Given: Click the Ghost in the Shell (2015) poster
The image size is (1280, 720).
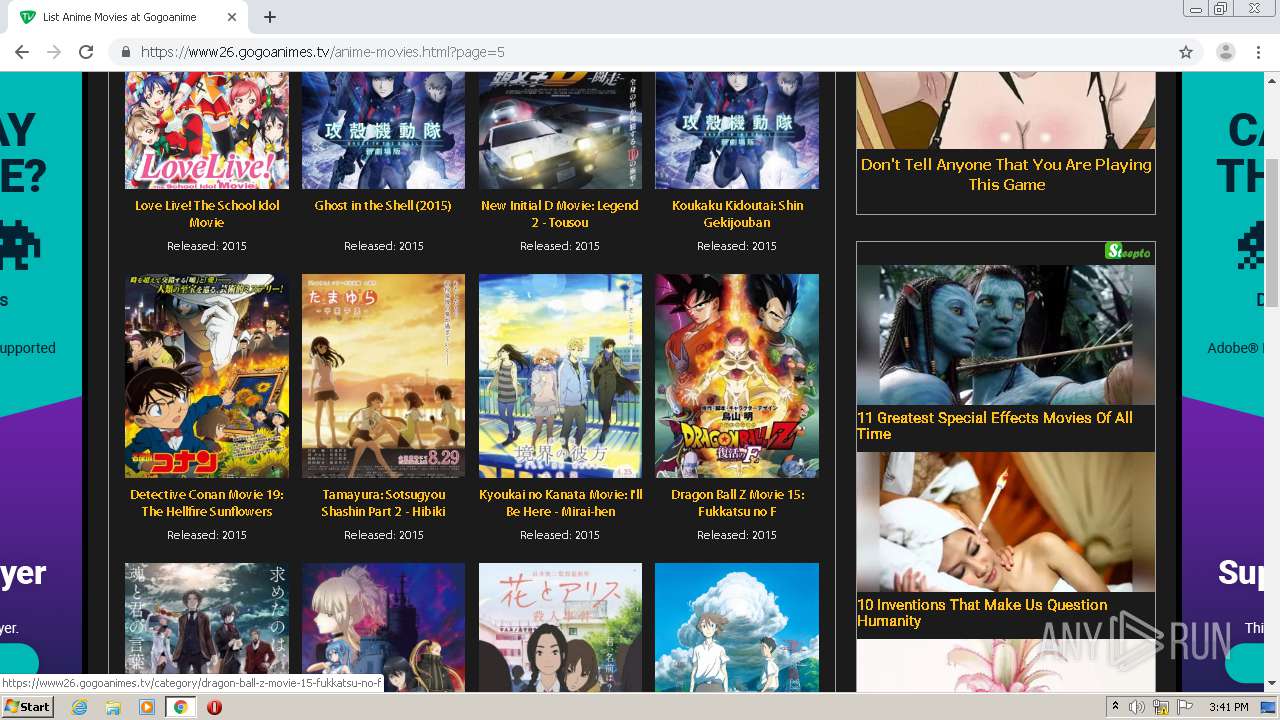Looking at the screenshot, I should (x=383, y=130).
